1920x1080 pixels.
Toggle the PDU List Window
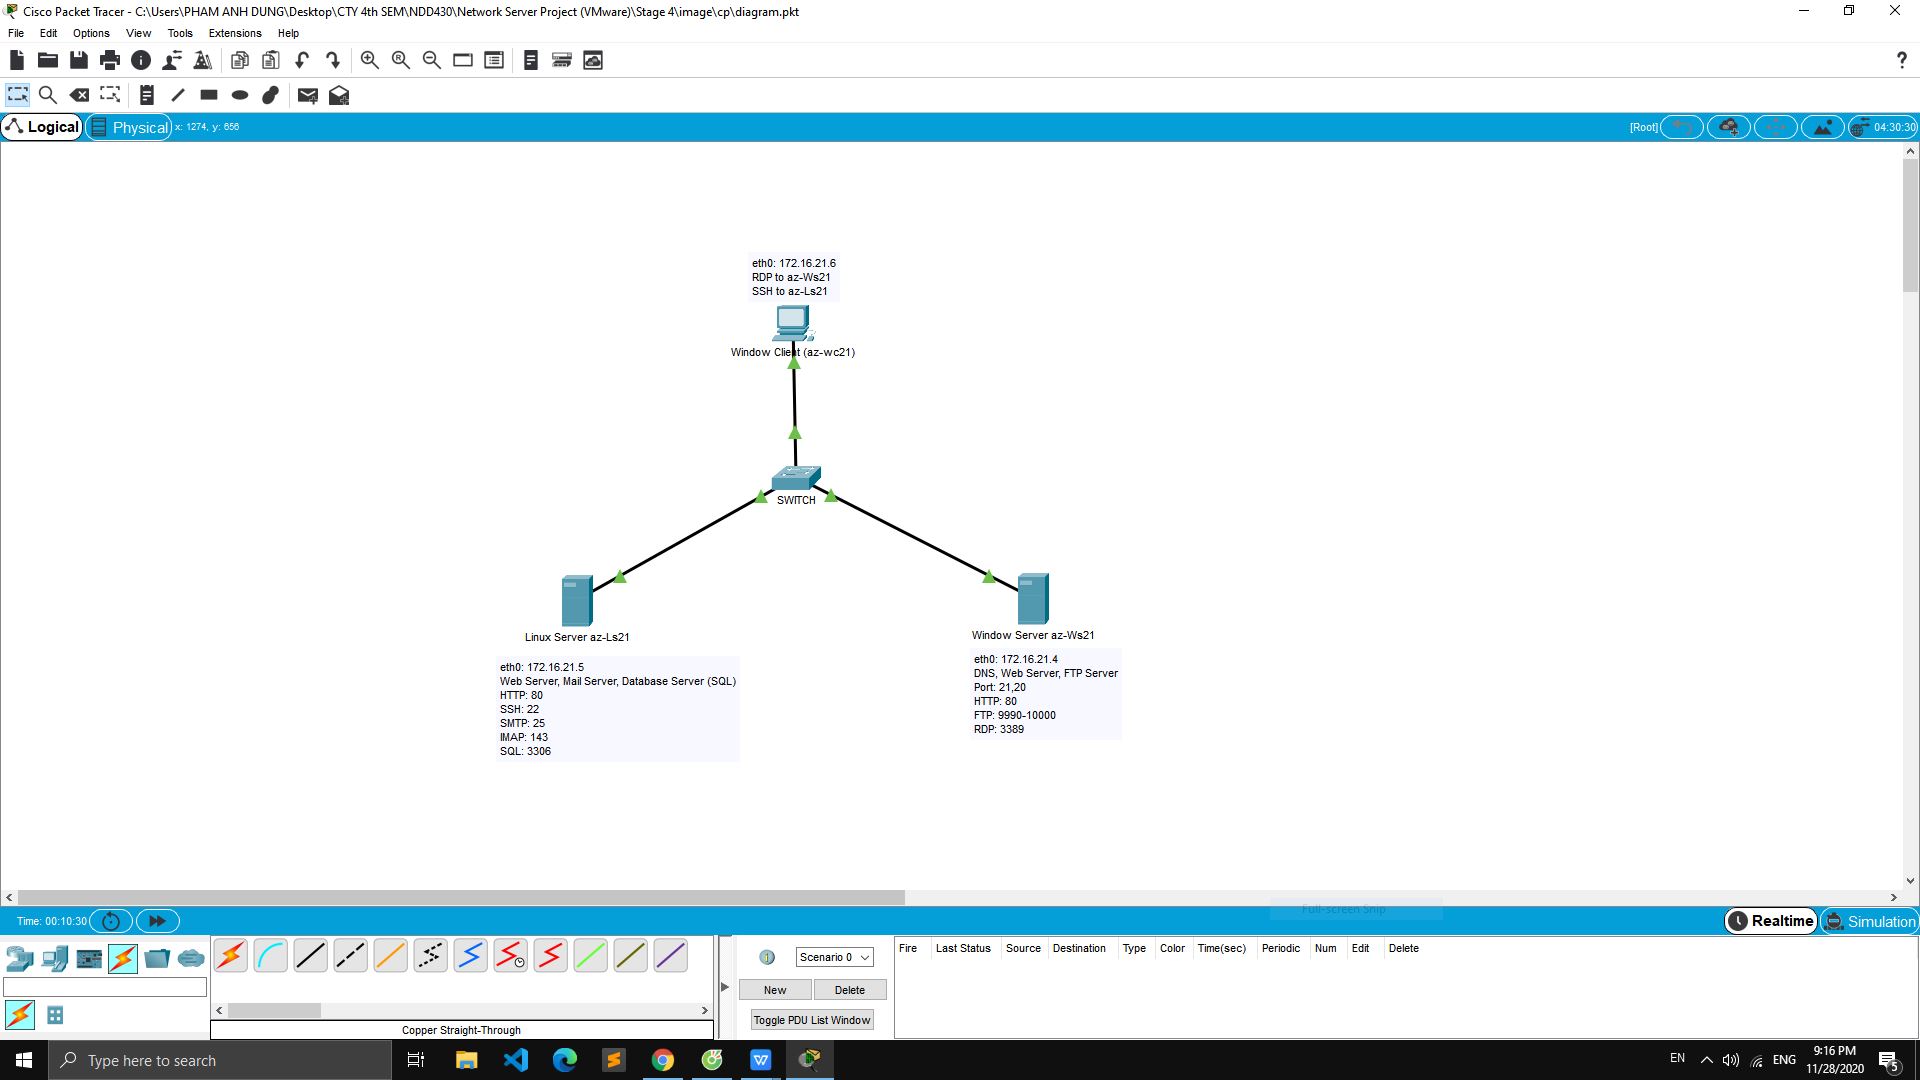tap(811, 1019)
